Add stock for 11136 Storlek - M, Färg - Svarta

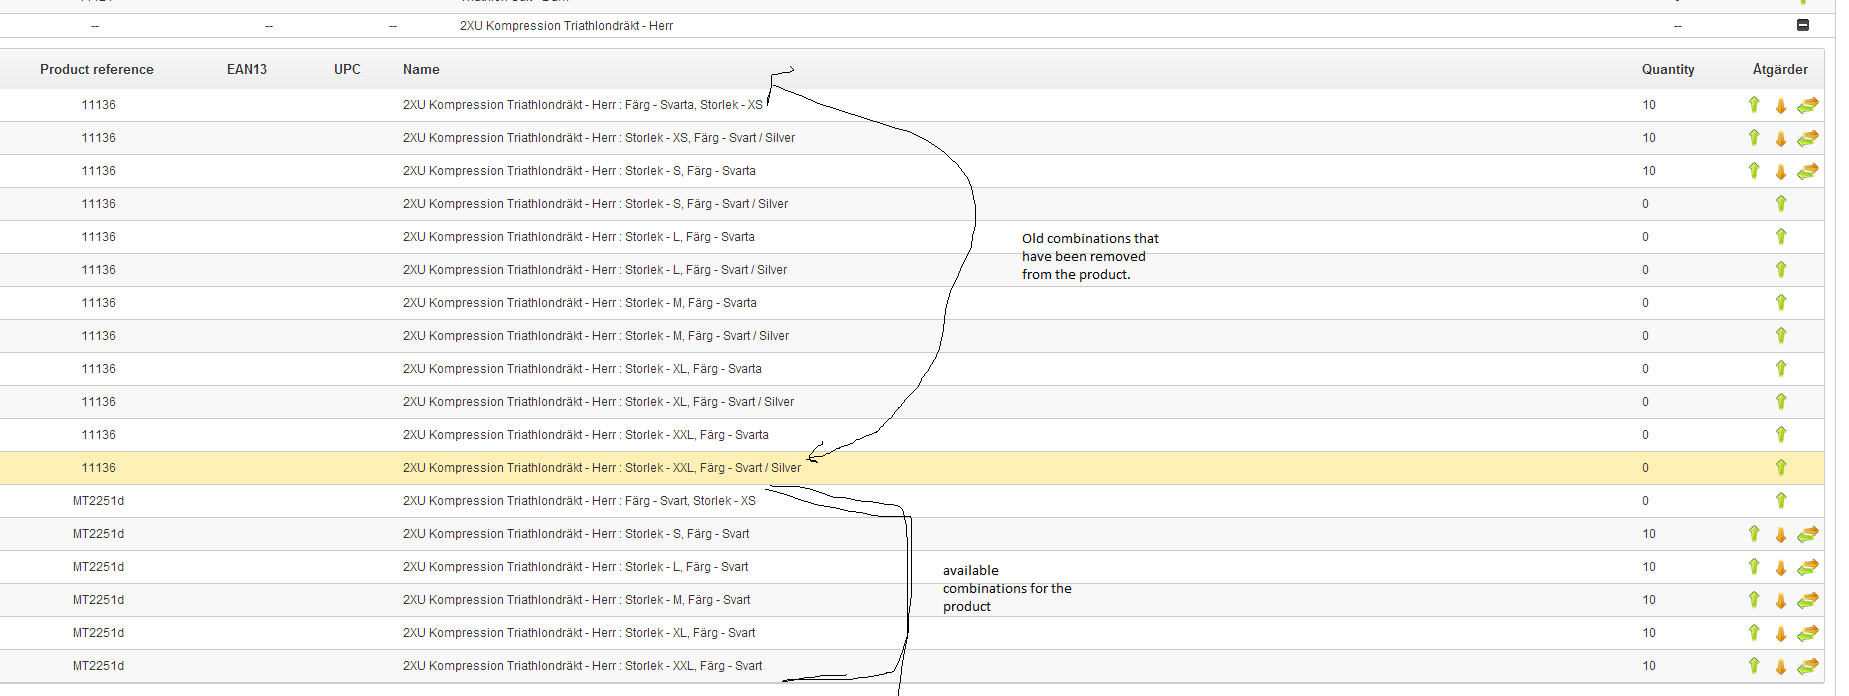tap(1781, 302)
